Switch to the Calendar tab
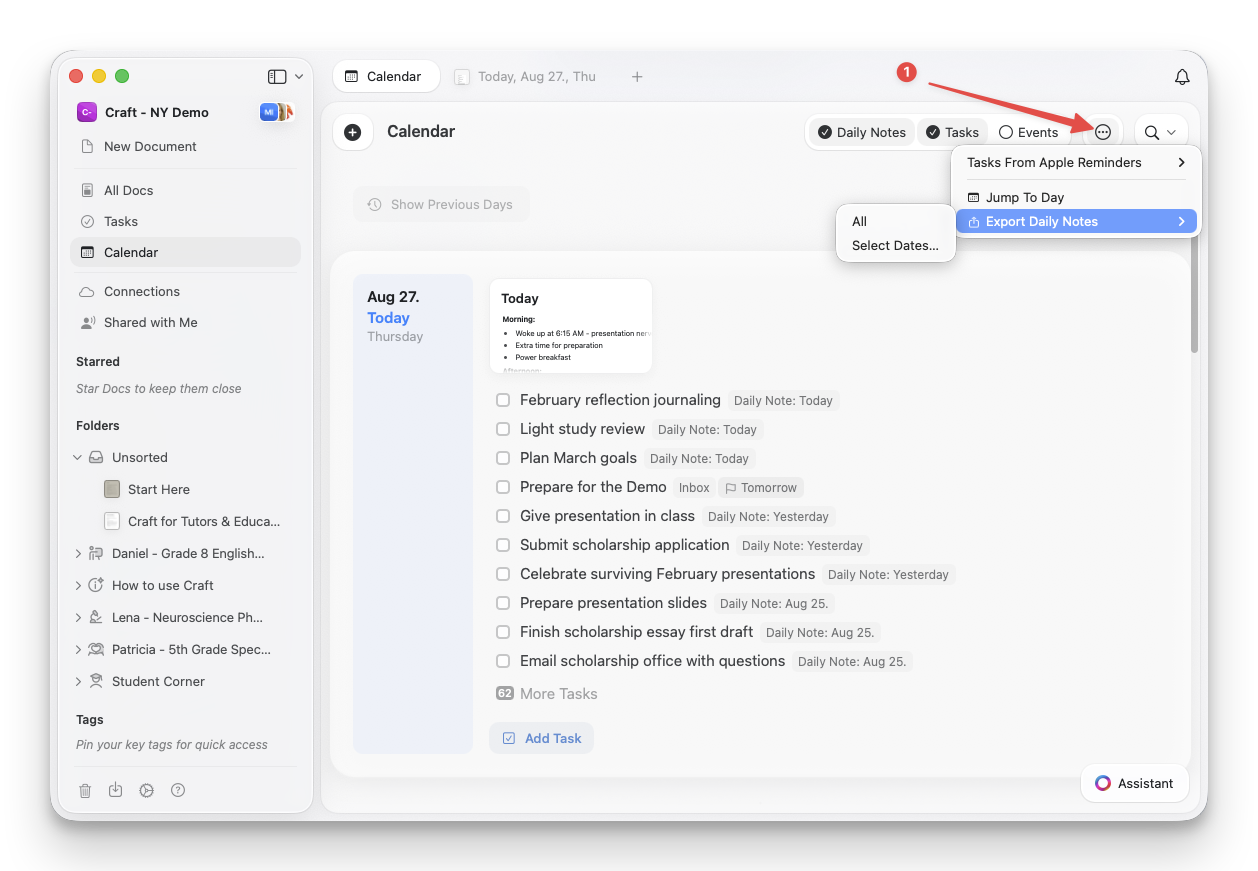 click(x=385, y=77)
